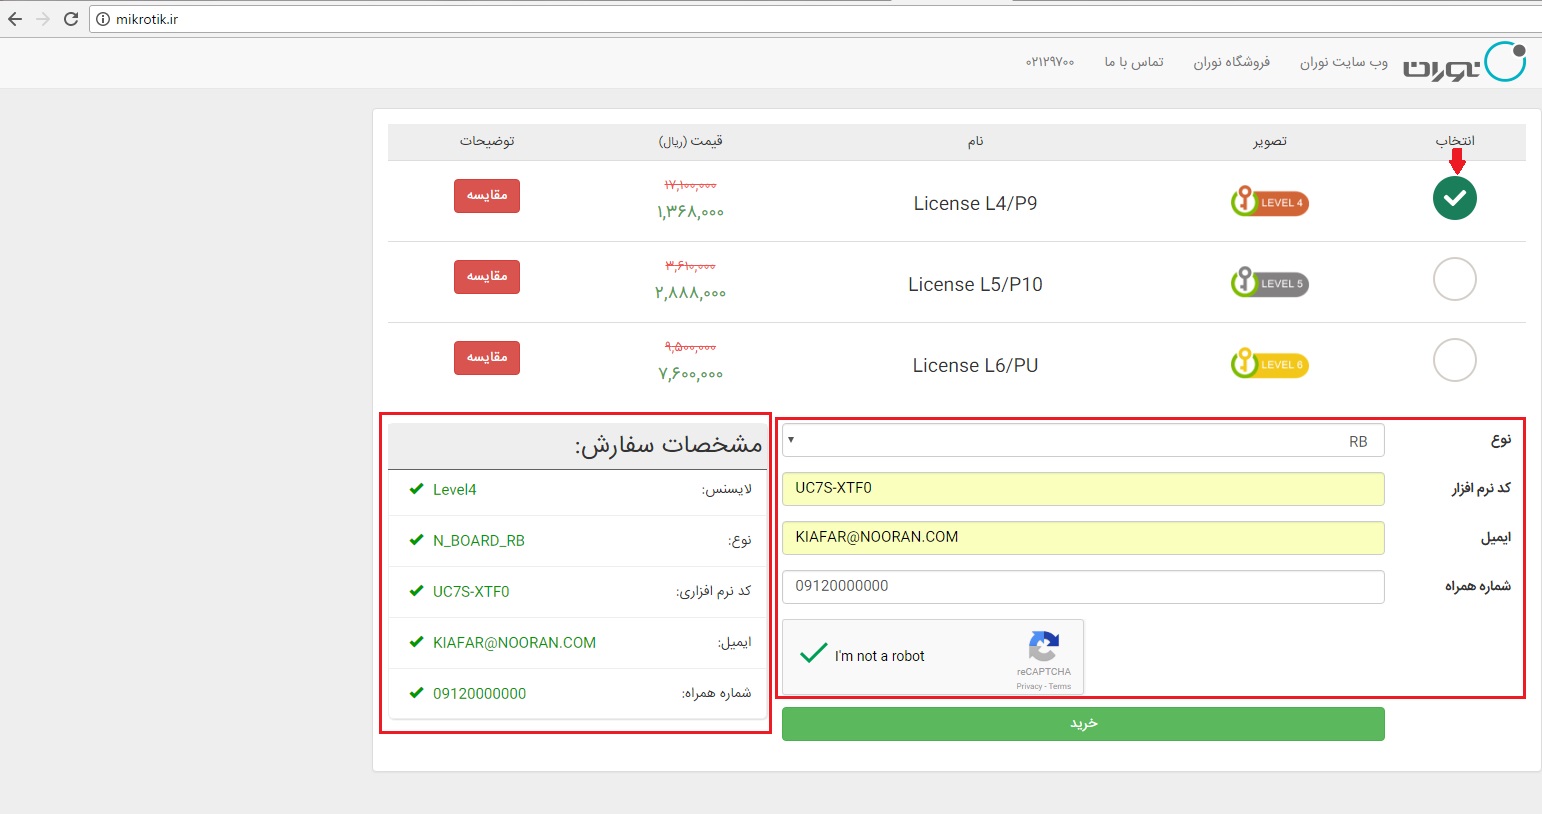1542x814 pixels.
Task: Select the License L4/P9 radio circle
Action: tap(1454, 198)
